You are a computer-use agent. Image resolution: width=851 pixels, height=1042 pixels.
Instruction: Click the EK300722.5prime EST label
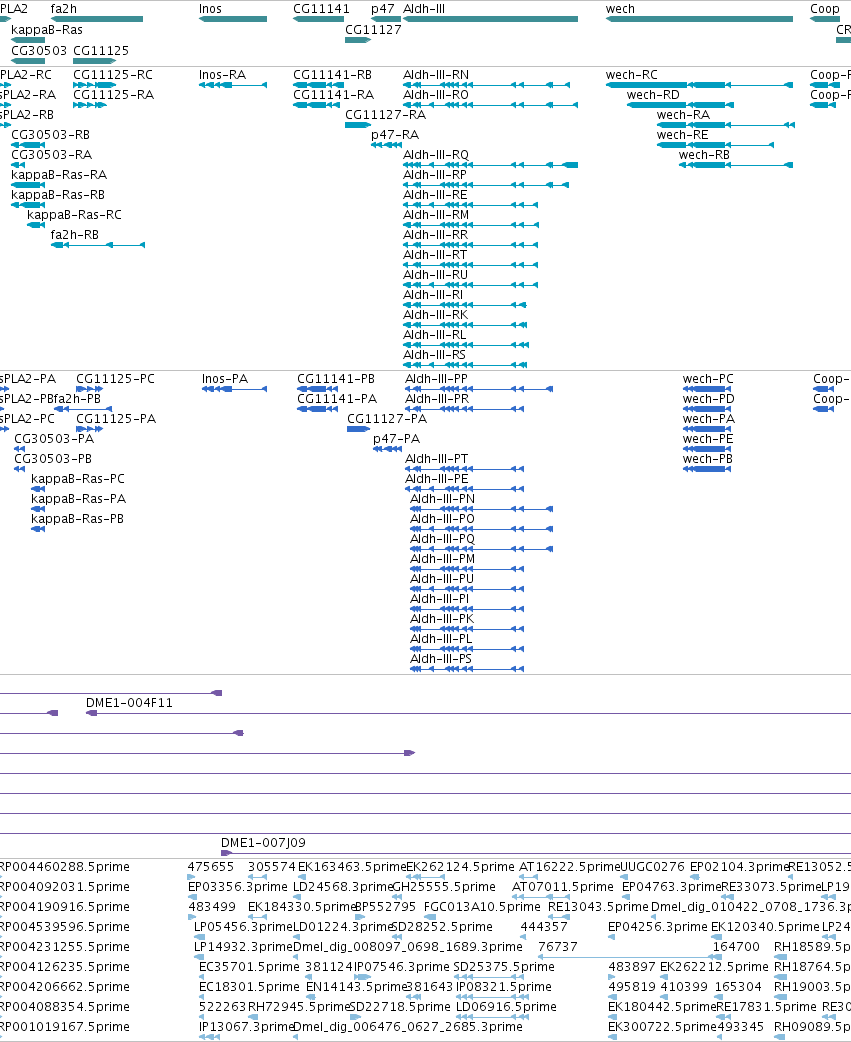click(662, 1026)
